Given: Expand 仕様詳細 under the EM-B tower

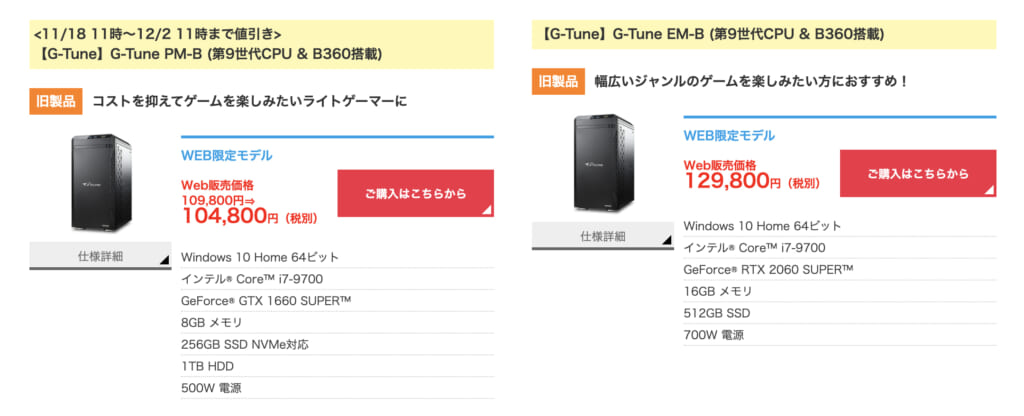Looking at the screenshot, I should click(603, 236).
